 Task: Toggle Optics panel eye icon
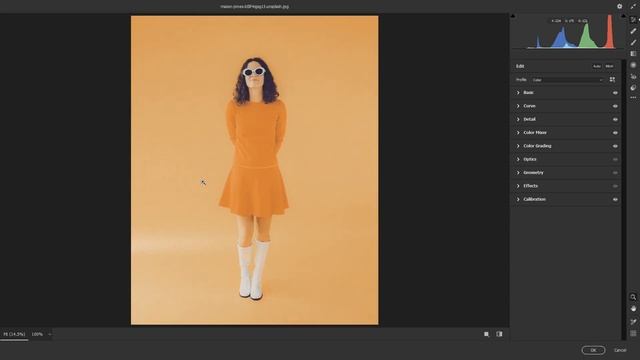(615, 160)
